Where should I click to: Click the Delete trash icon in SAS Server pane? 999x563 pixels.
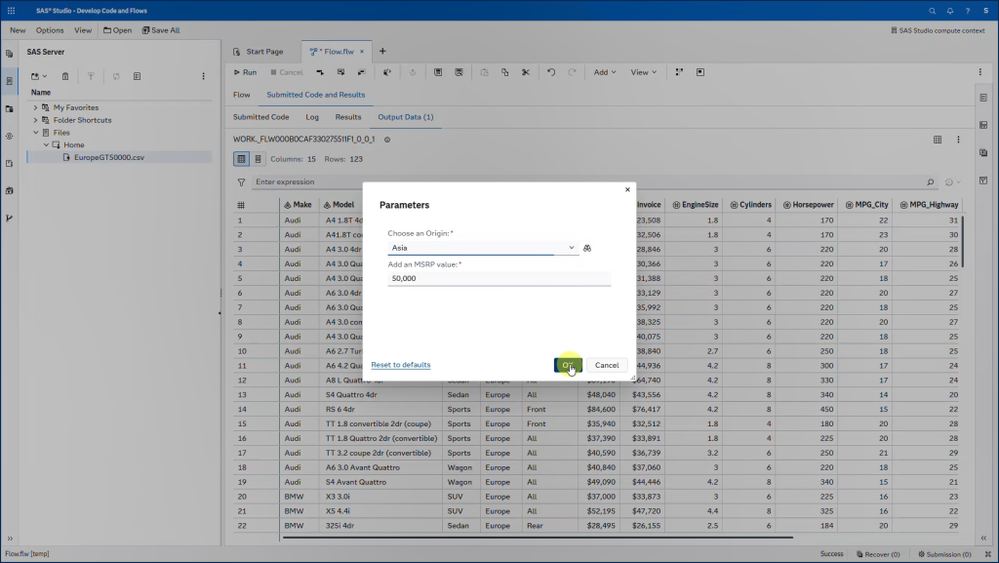(65, 76)
